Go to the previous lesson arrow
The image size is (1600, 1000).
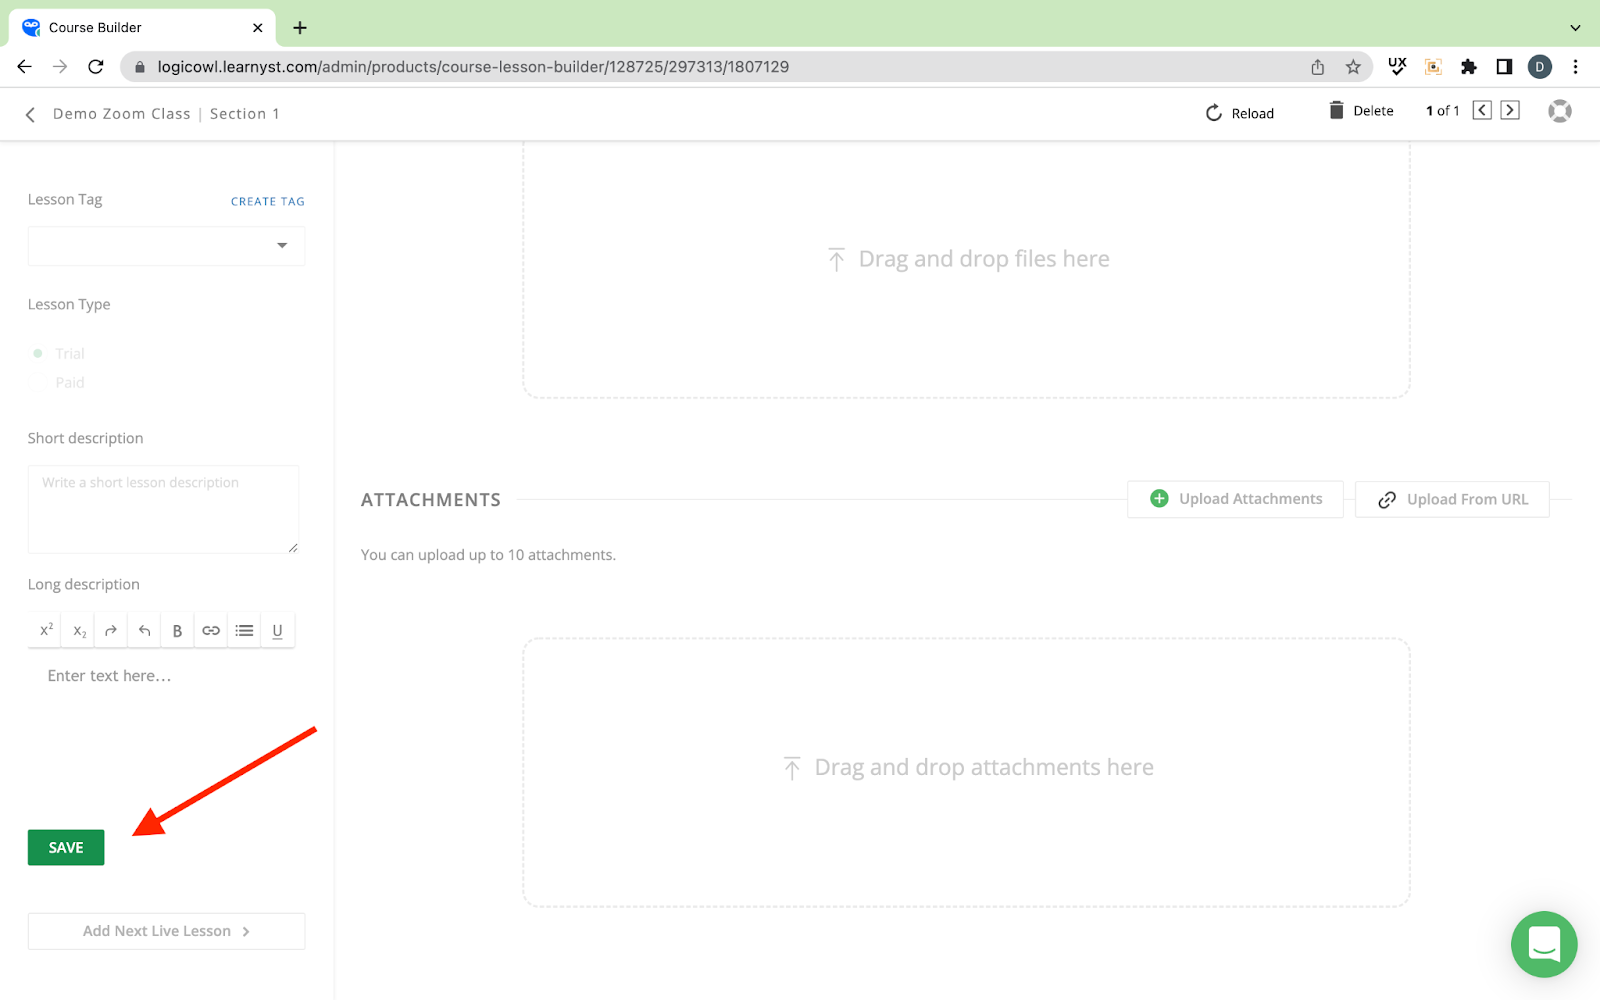[1482, 111]
